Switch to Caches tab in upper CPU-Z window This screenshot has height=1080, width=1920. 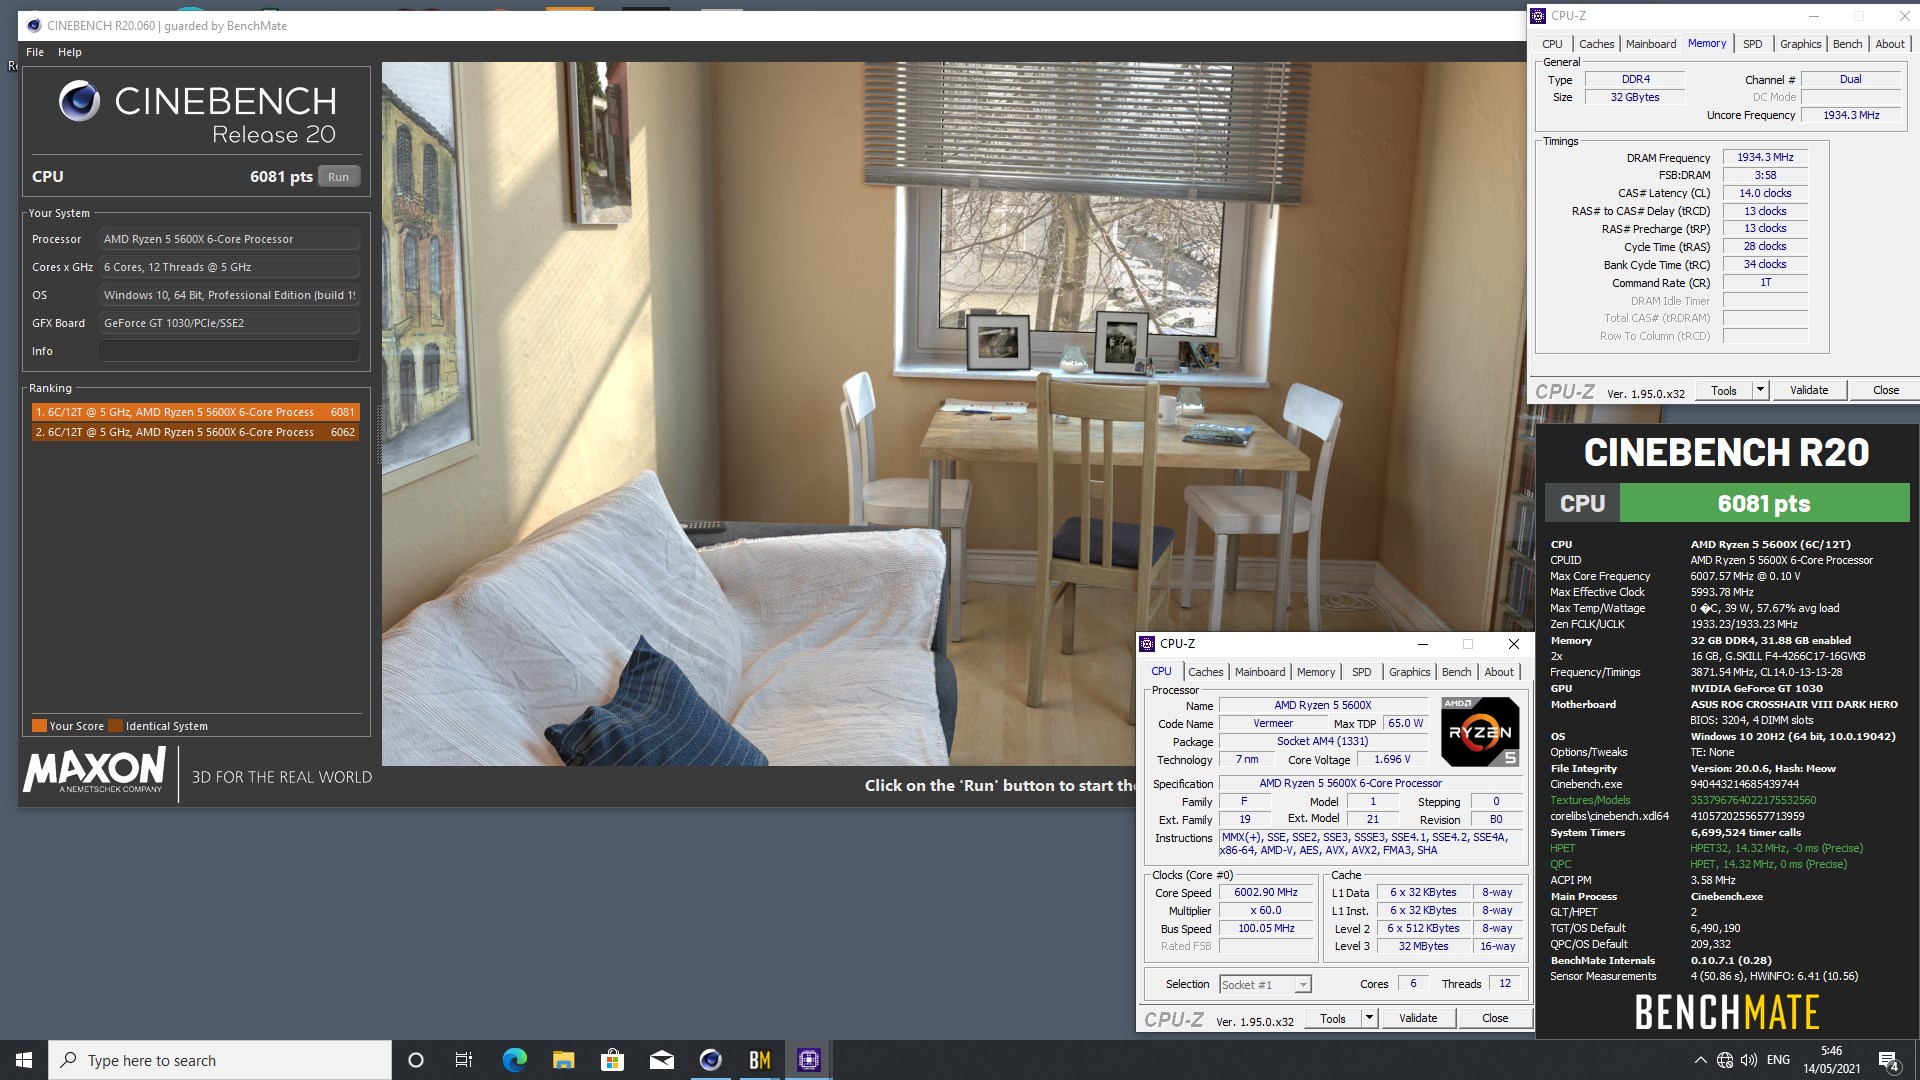pos(1596,44)
